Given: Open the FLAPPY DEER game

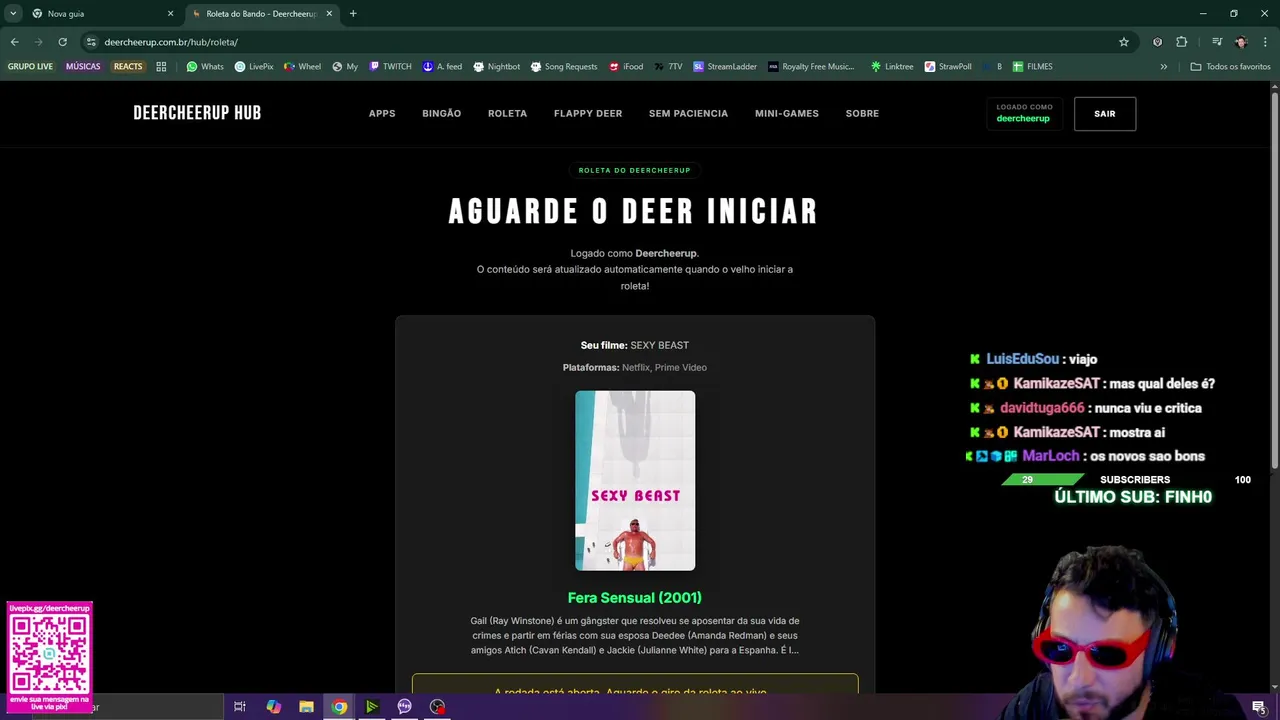Looking at the screenshot, I should tap(588, 114).
